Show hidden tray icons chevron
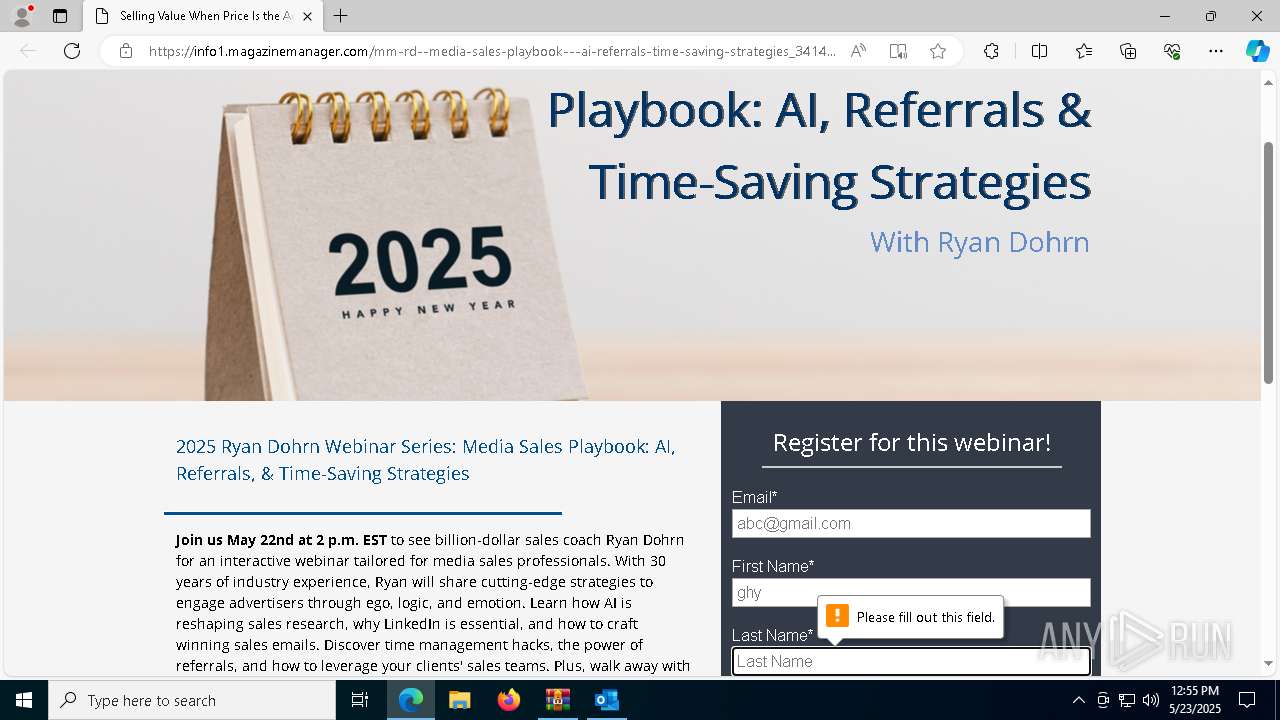Screen dimensions: 1280x720 (1078, 700)
